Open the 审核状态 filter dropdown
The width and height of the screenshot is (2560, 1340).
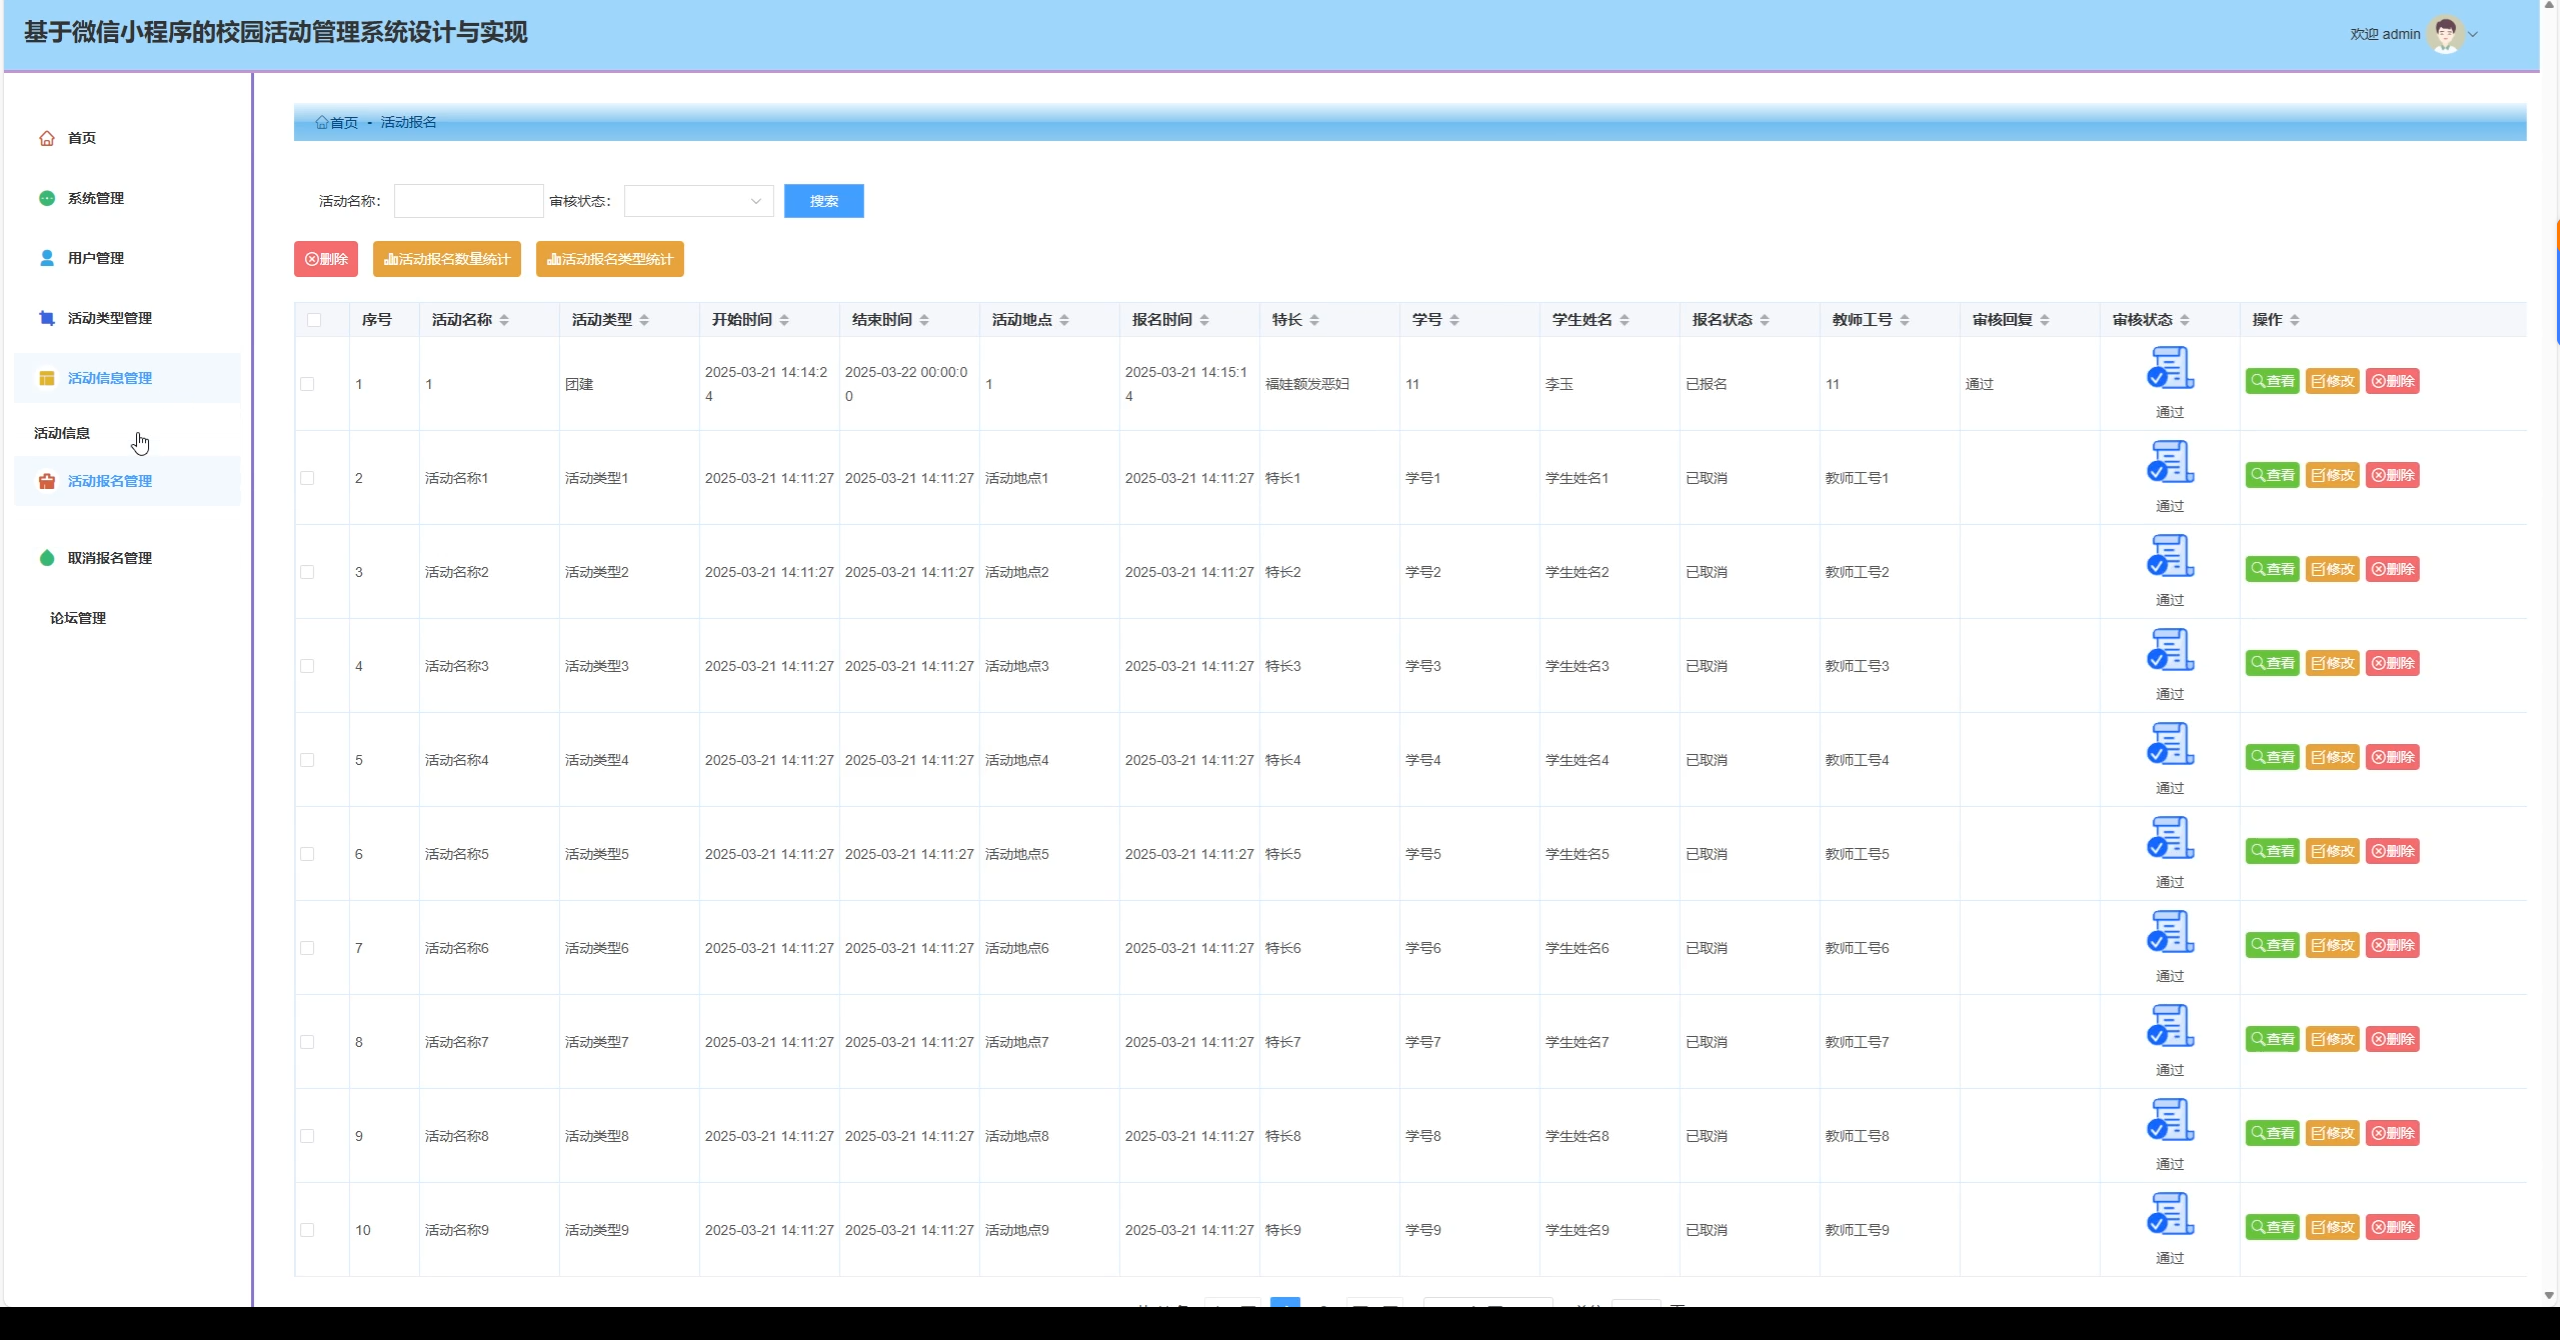click(698, 201)
